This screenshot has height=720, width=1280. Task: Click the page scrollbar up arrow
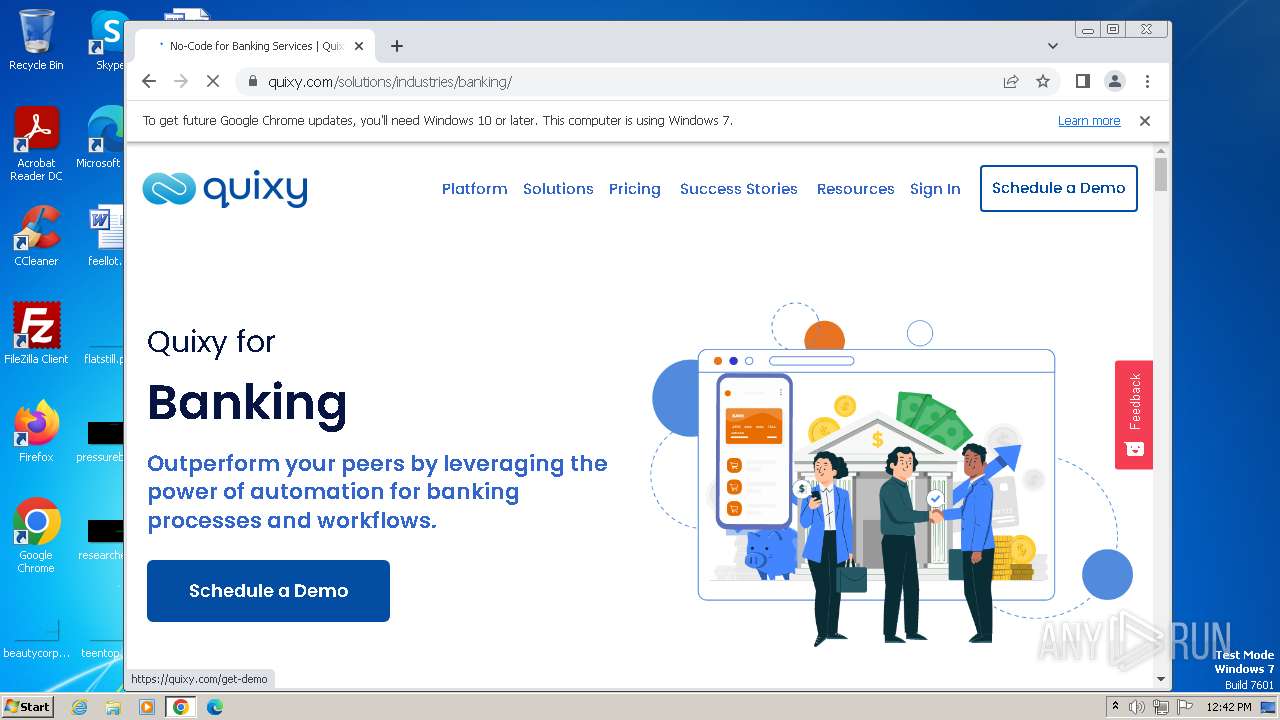(1161, 151)
